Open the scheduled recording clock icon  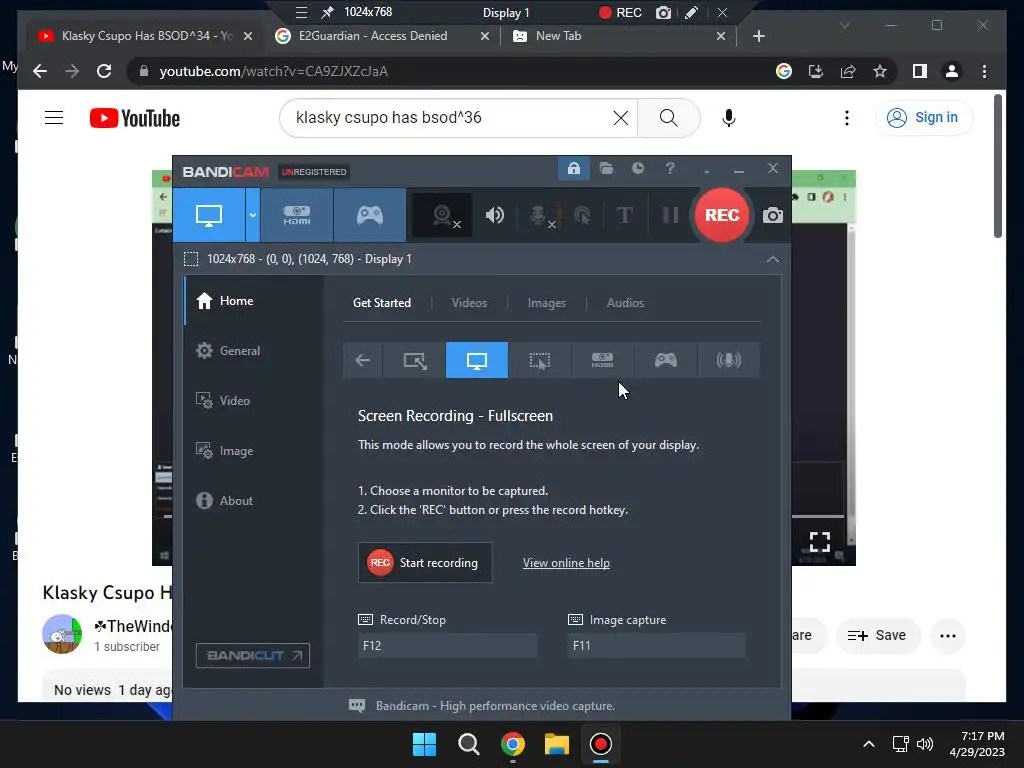click(x=637, y=168)
